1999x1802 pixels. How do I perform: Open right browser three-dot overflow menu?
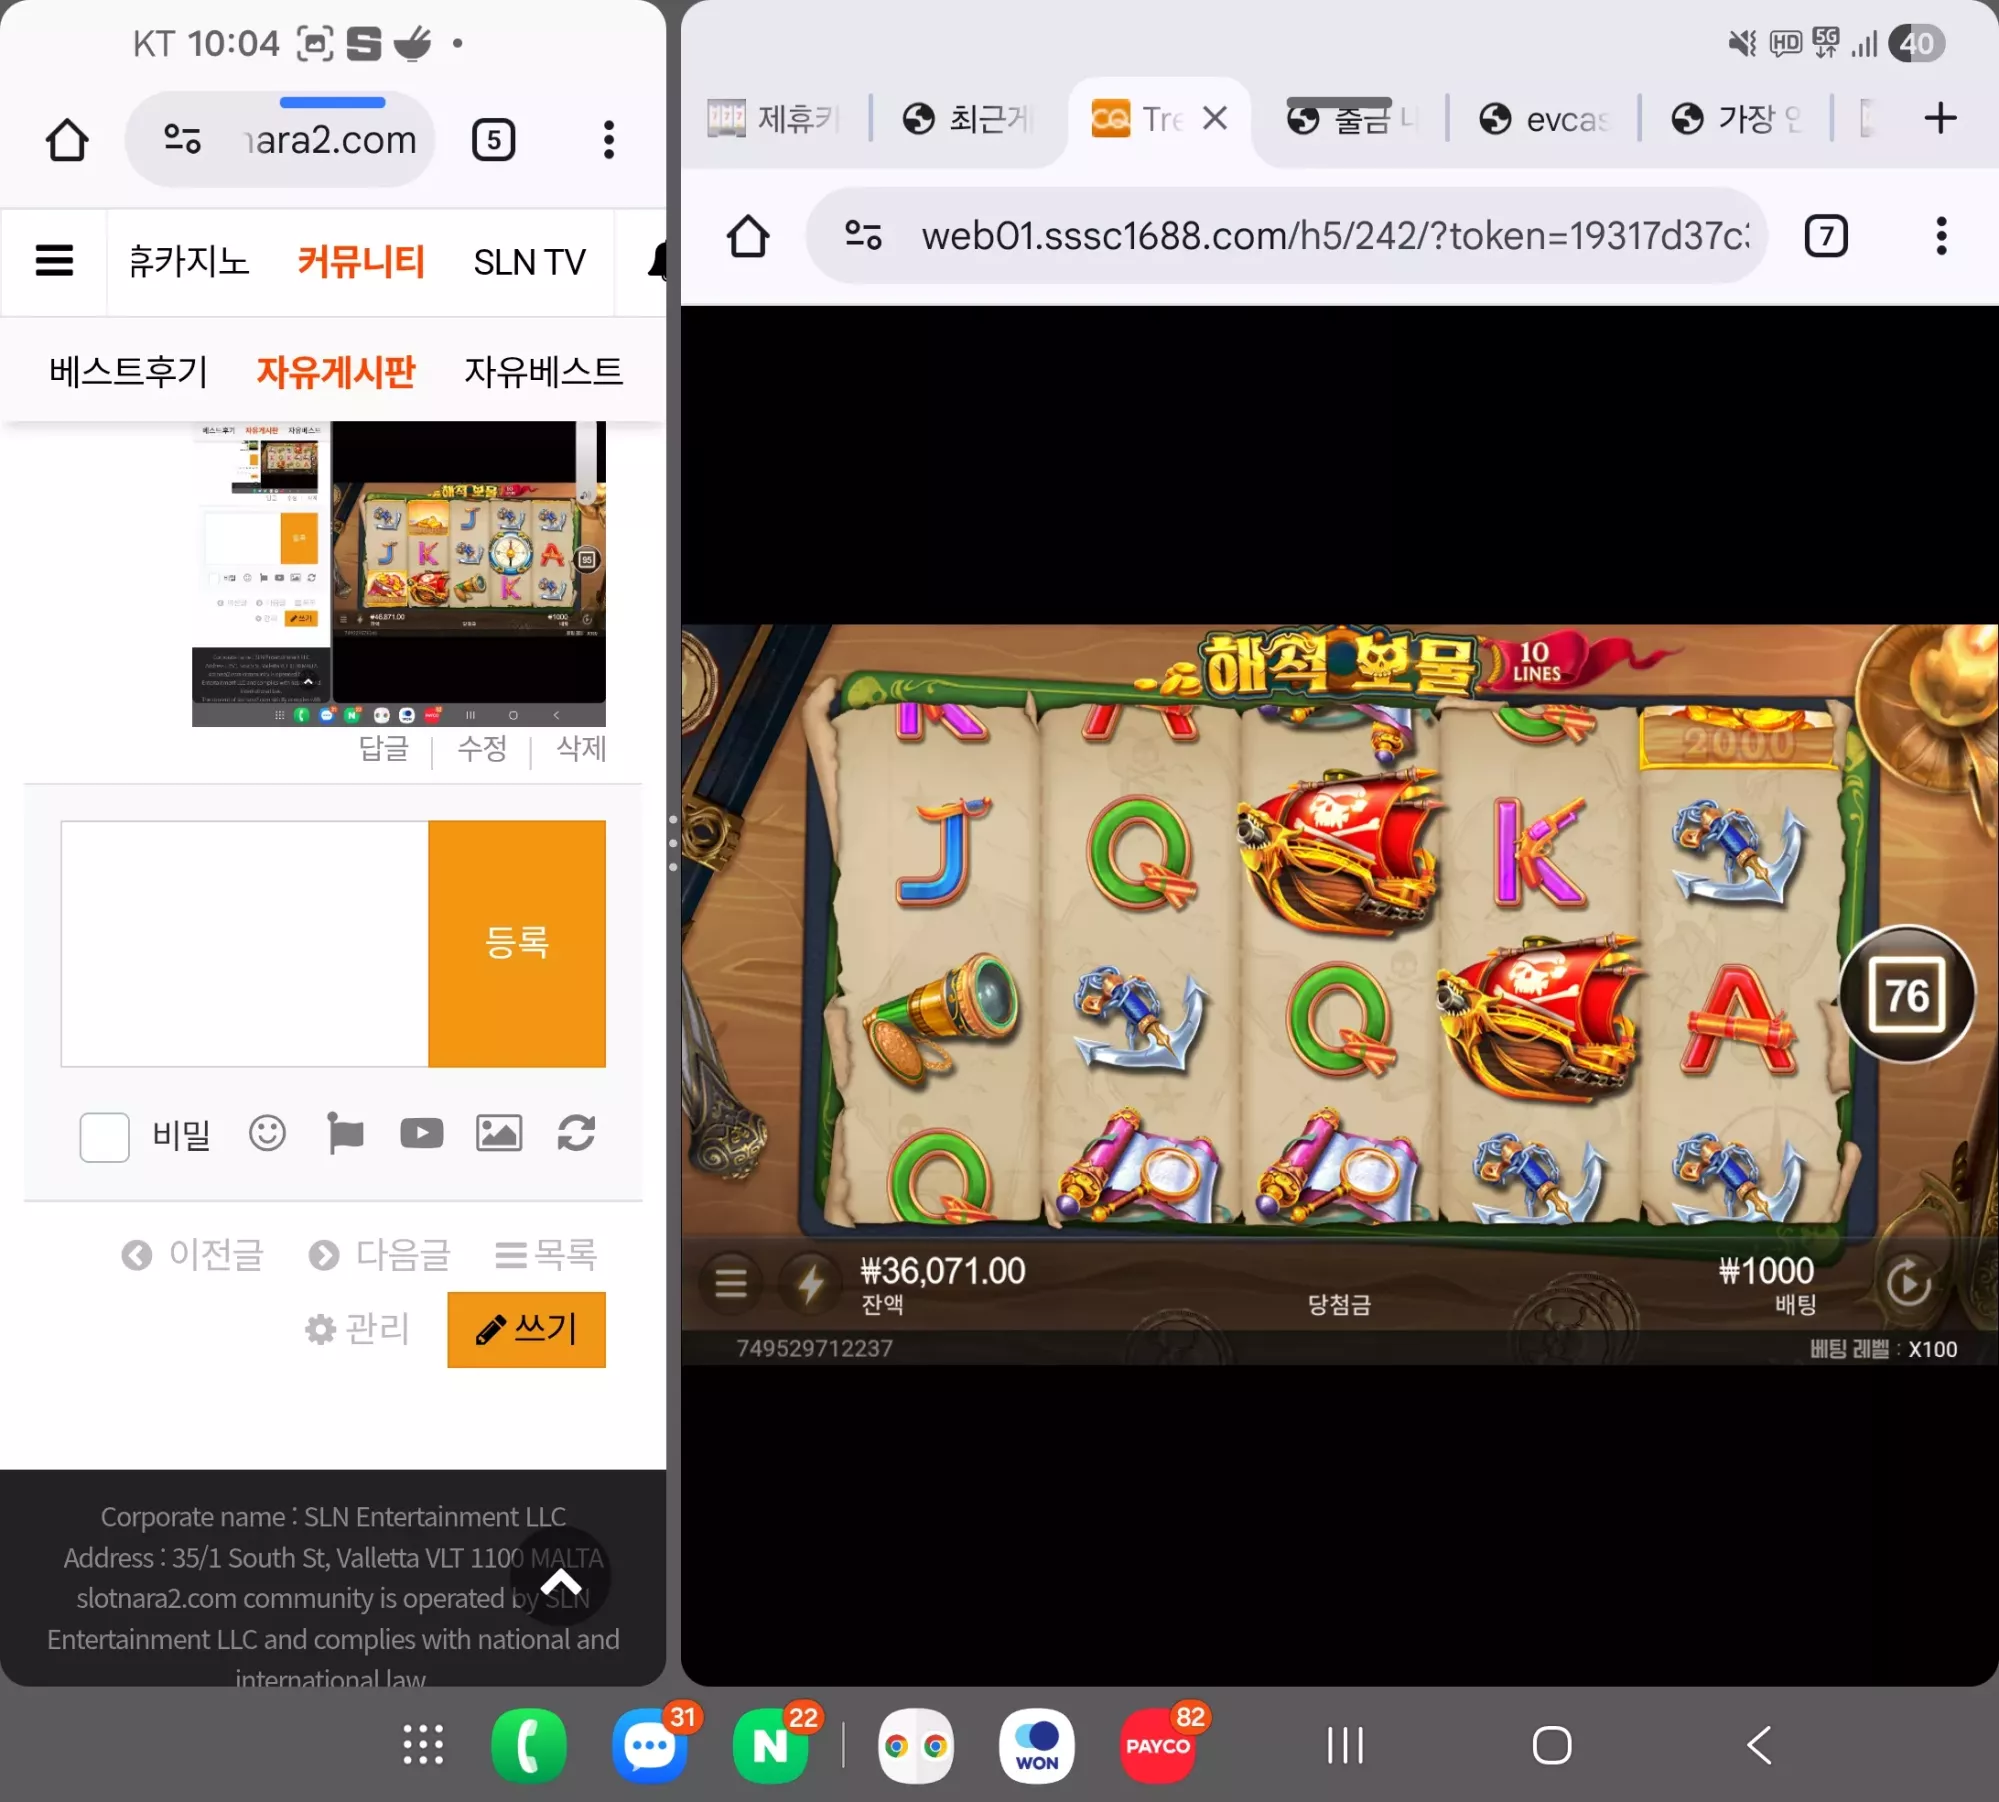1941,237
